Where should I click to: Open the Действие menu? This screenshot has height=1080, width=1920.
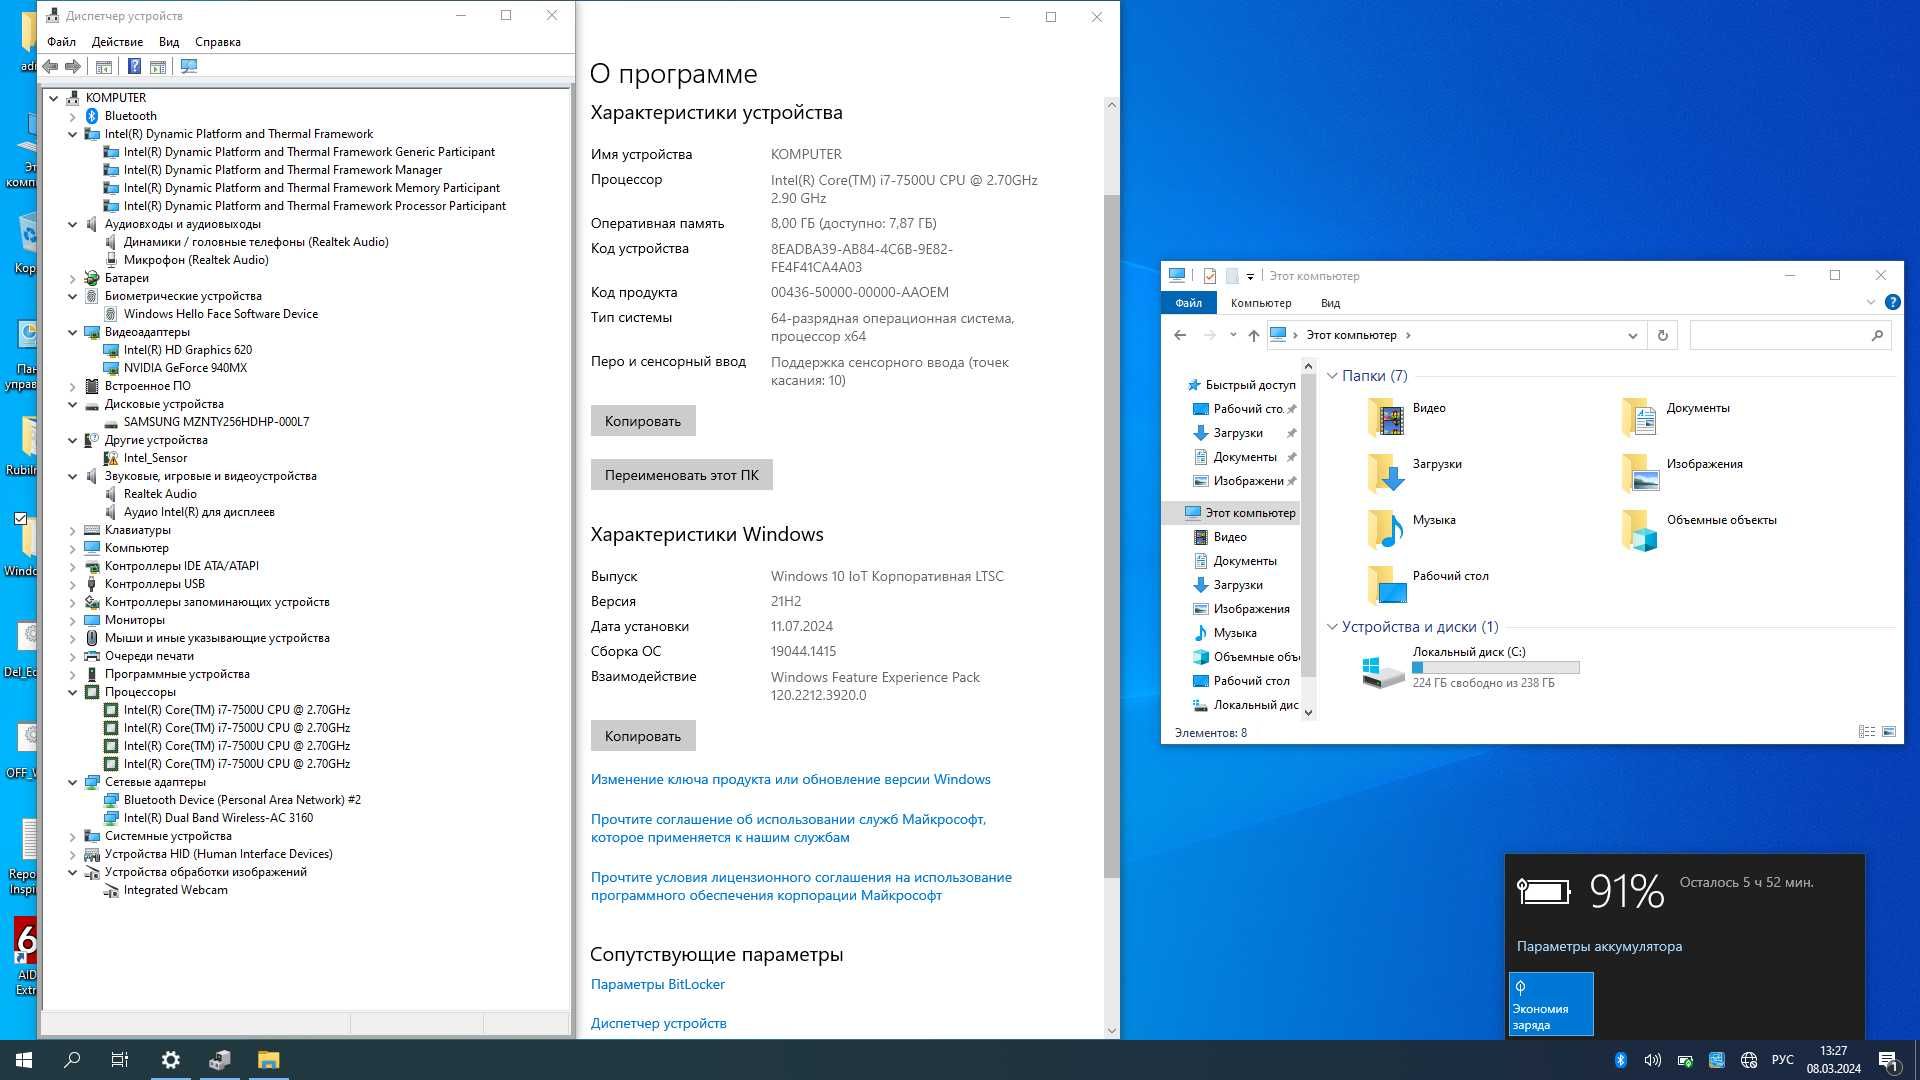(x=117, y=42)
